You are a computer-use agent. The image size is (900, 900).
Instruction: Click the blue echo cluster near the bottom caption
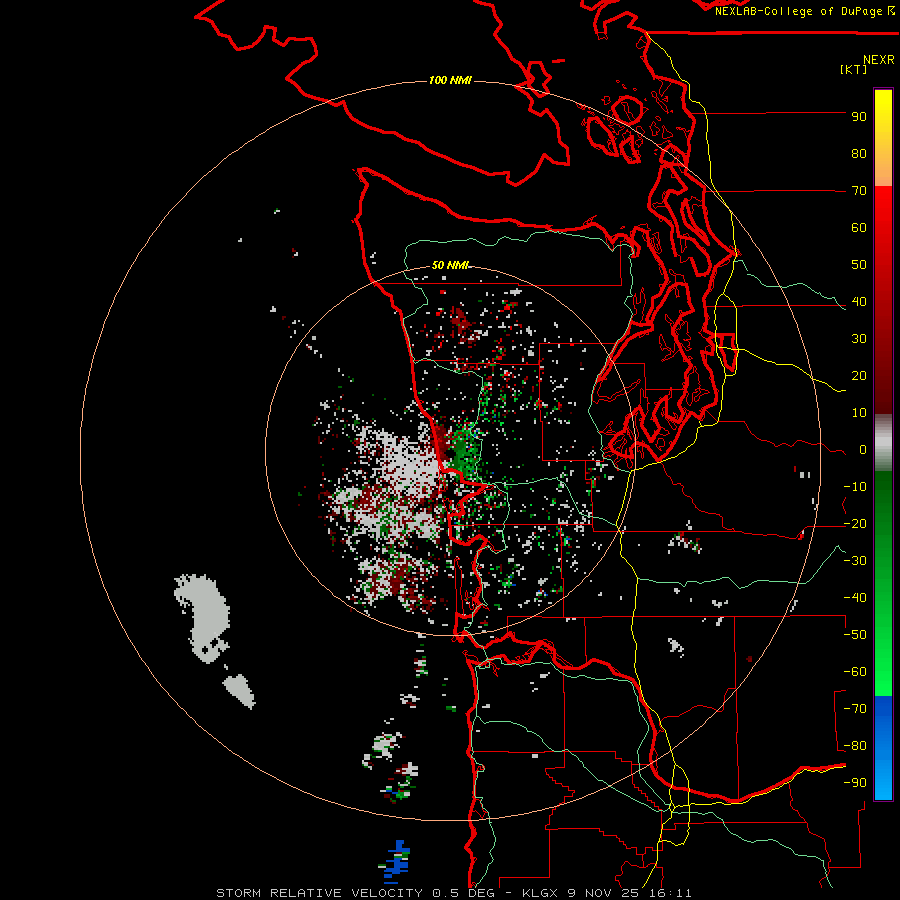click(x=396, y=861)
